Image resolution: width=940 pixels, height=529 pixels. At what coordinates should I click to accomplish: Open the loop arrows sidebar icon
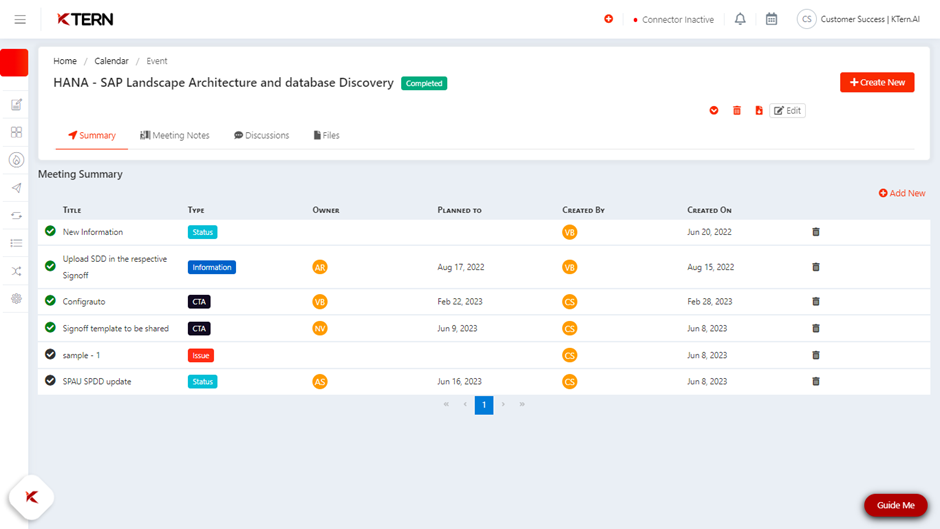[x=16, y=215]
